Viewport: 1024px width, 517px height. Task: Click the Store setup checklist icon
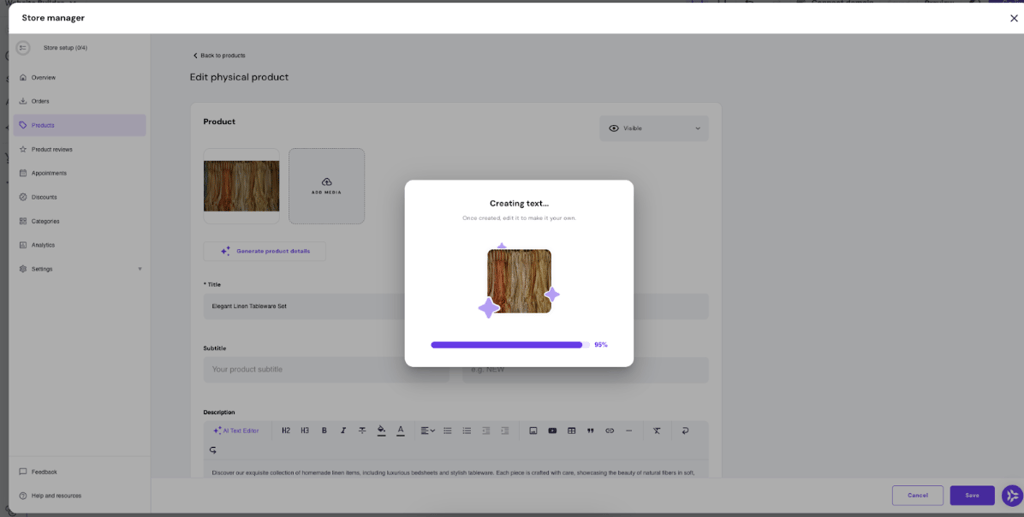pyautogui.click(x=23, y=48)
